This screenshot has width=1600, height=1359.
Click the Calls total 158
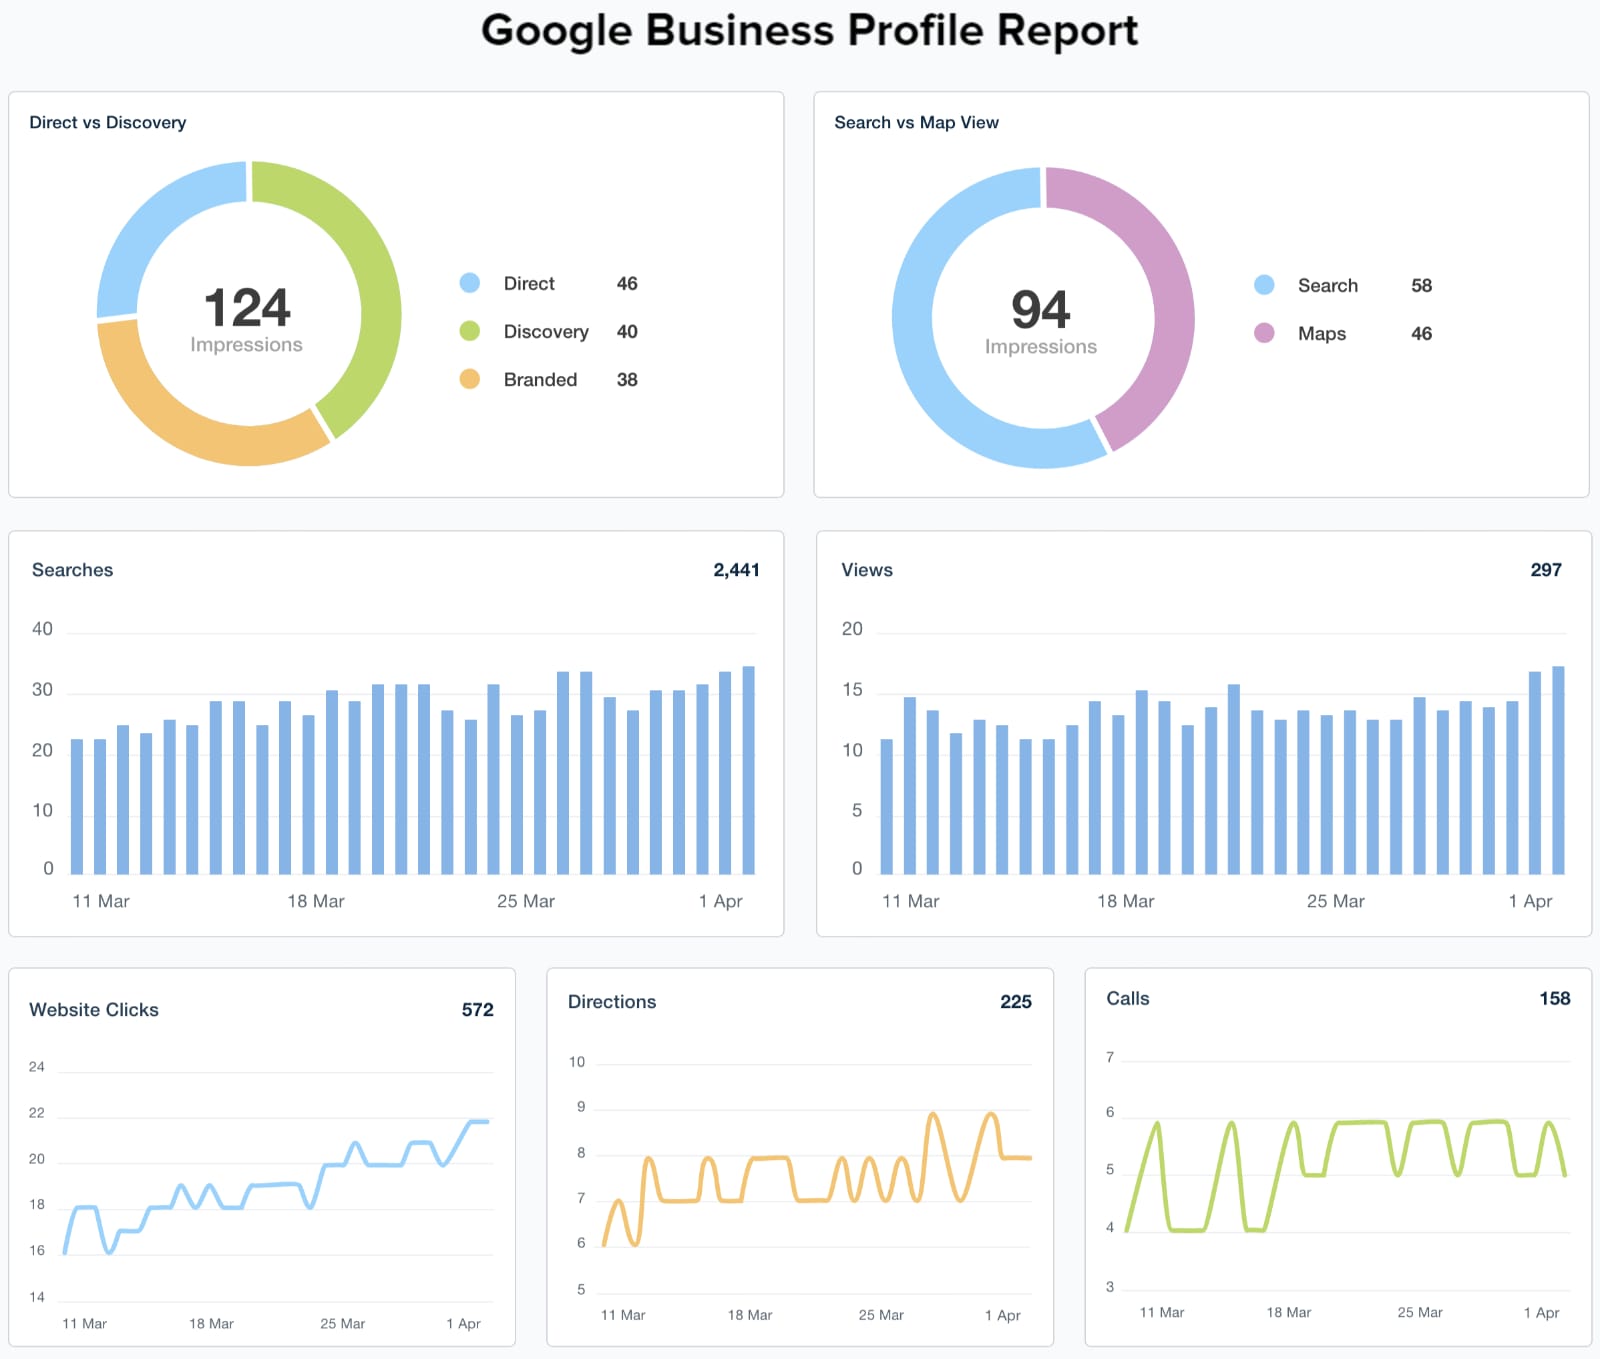pos(1554,999)
